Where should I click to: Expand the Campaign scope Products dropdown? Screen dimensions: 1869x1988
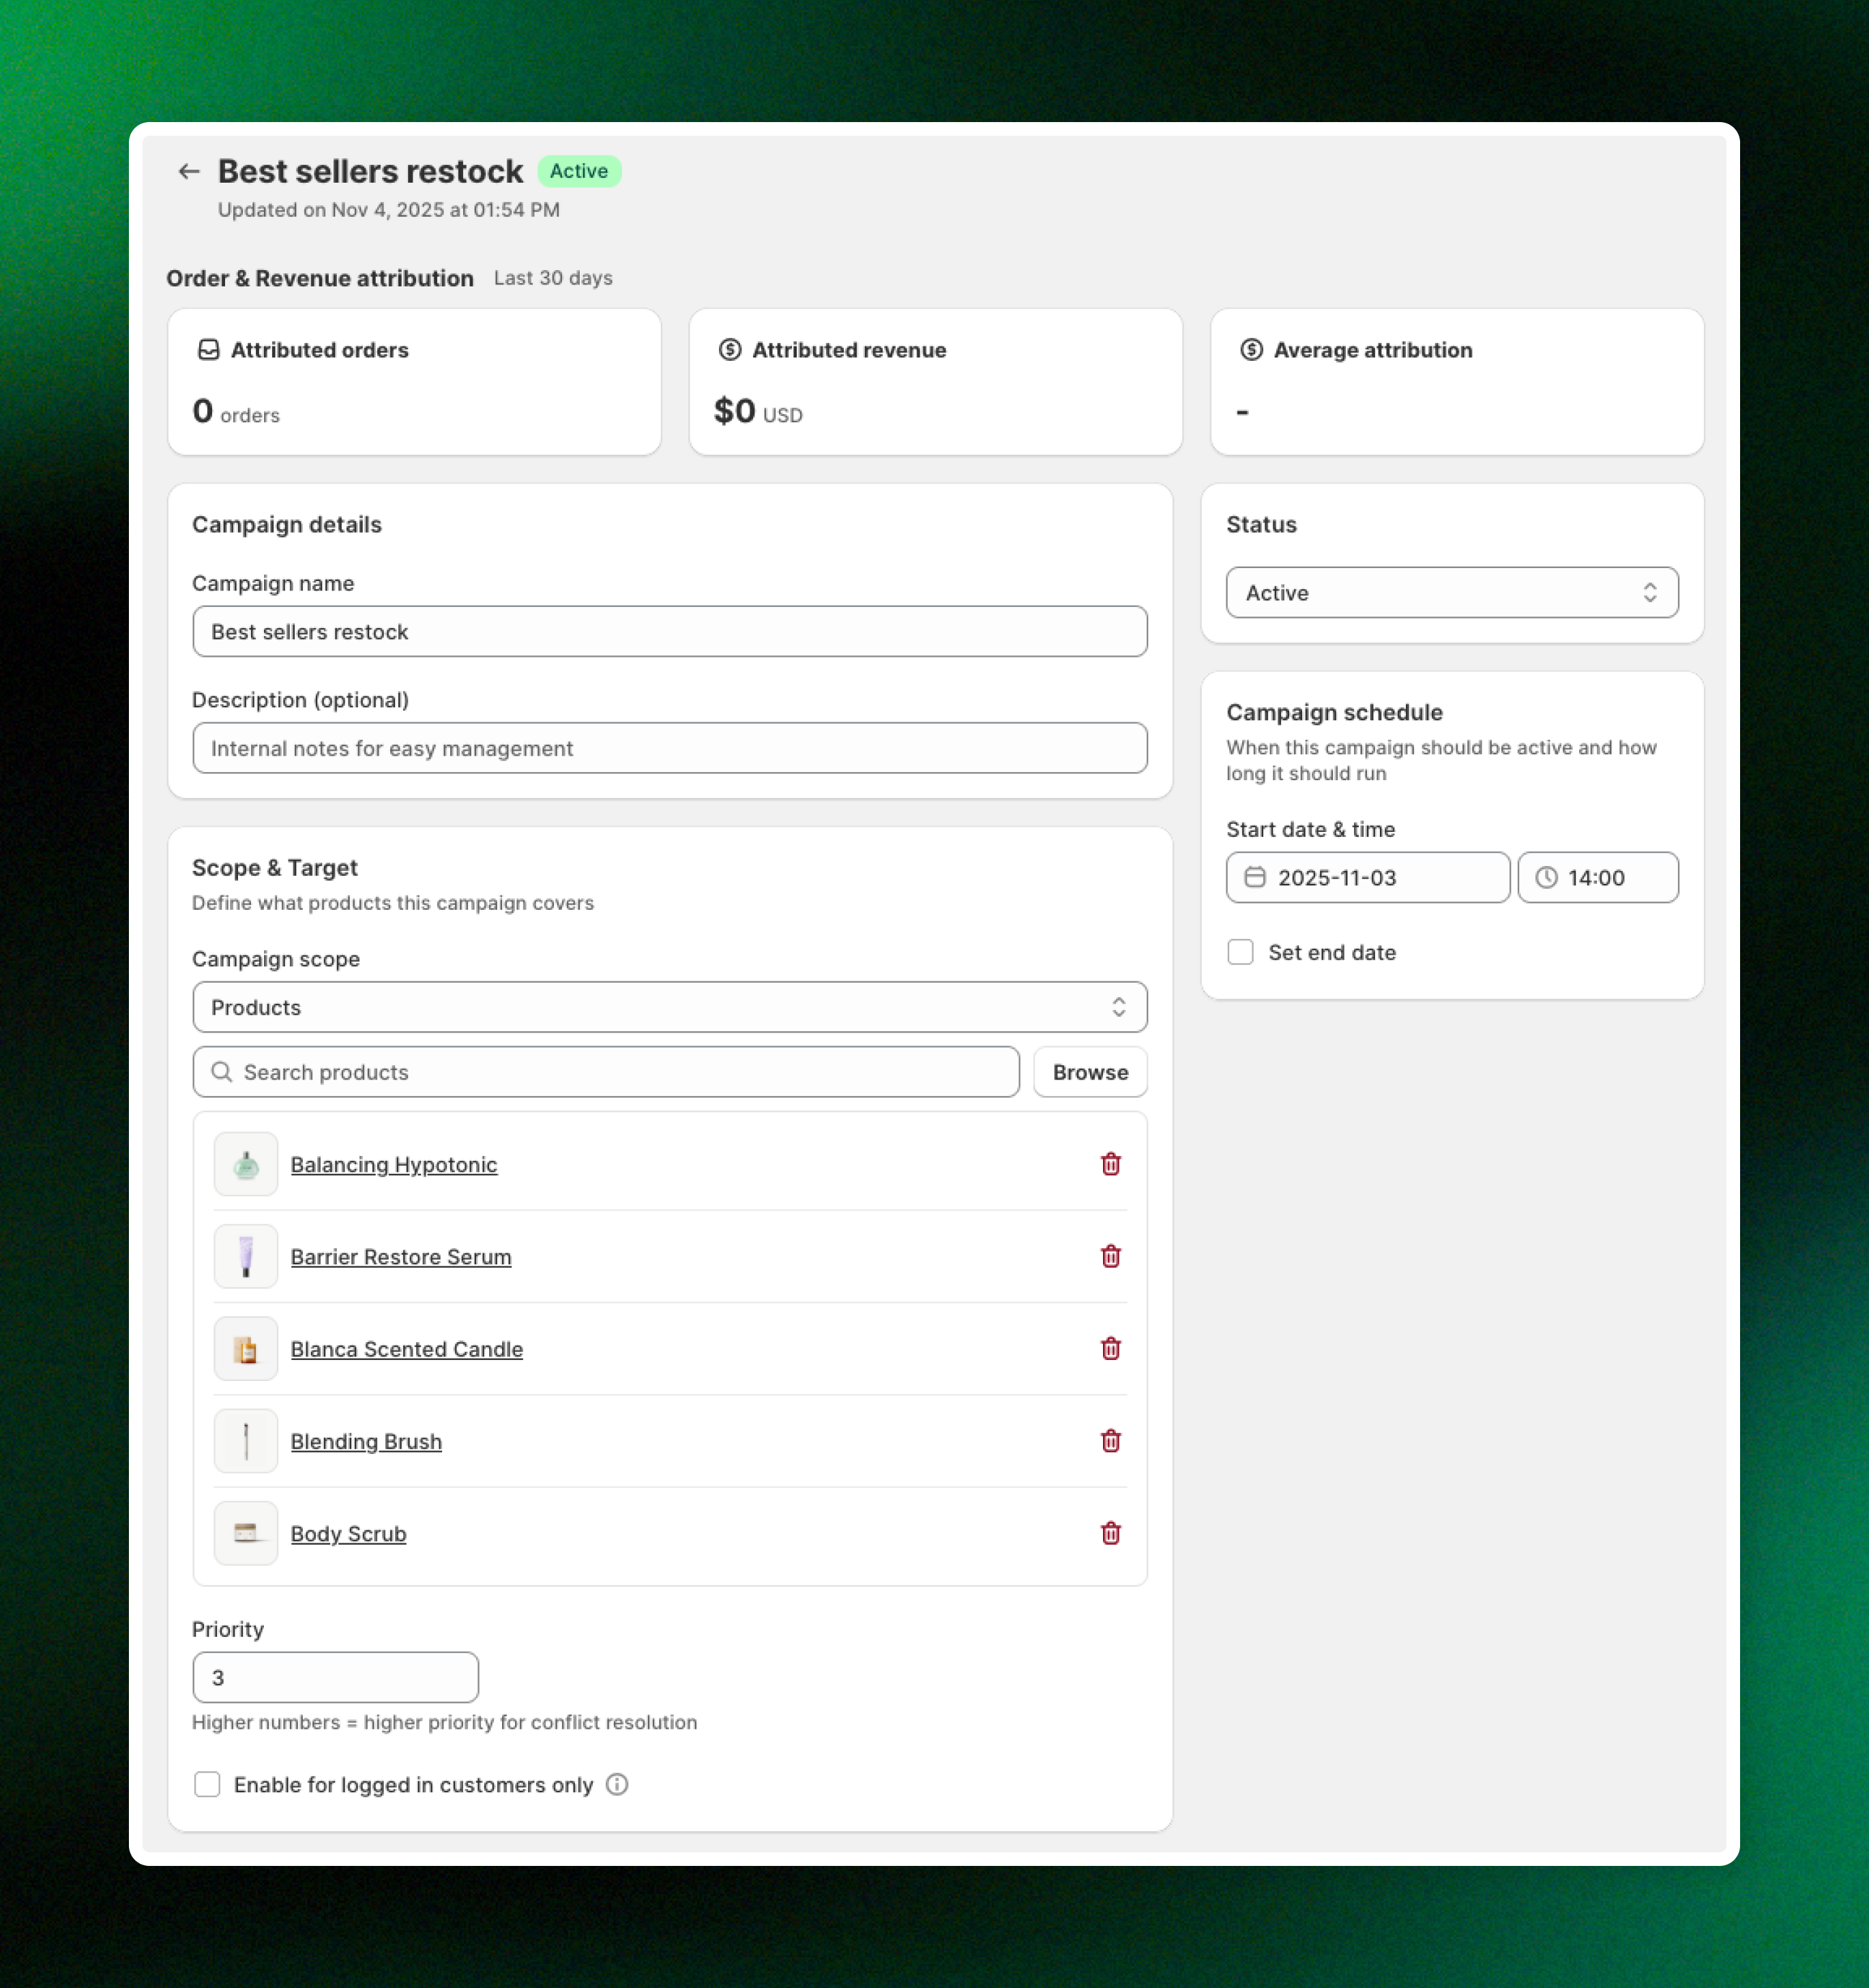[x=670, y=1007]
